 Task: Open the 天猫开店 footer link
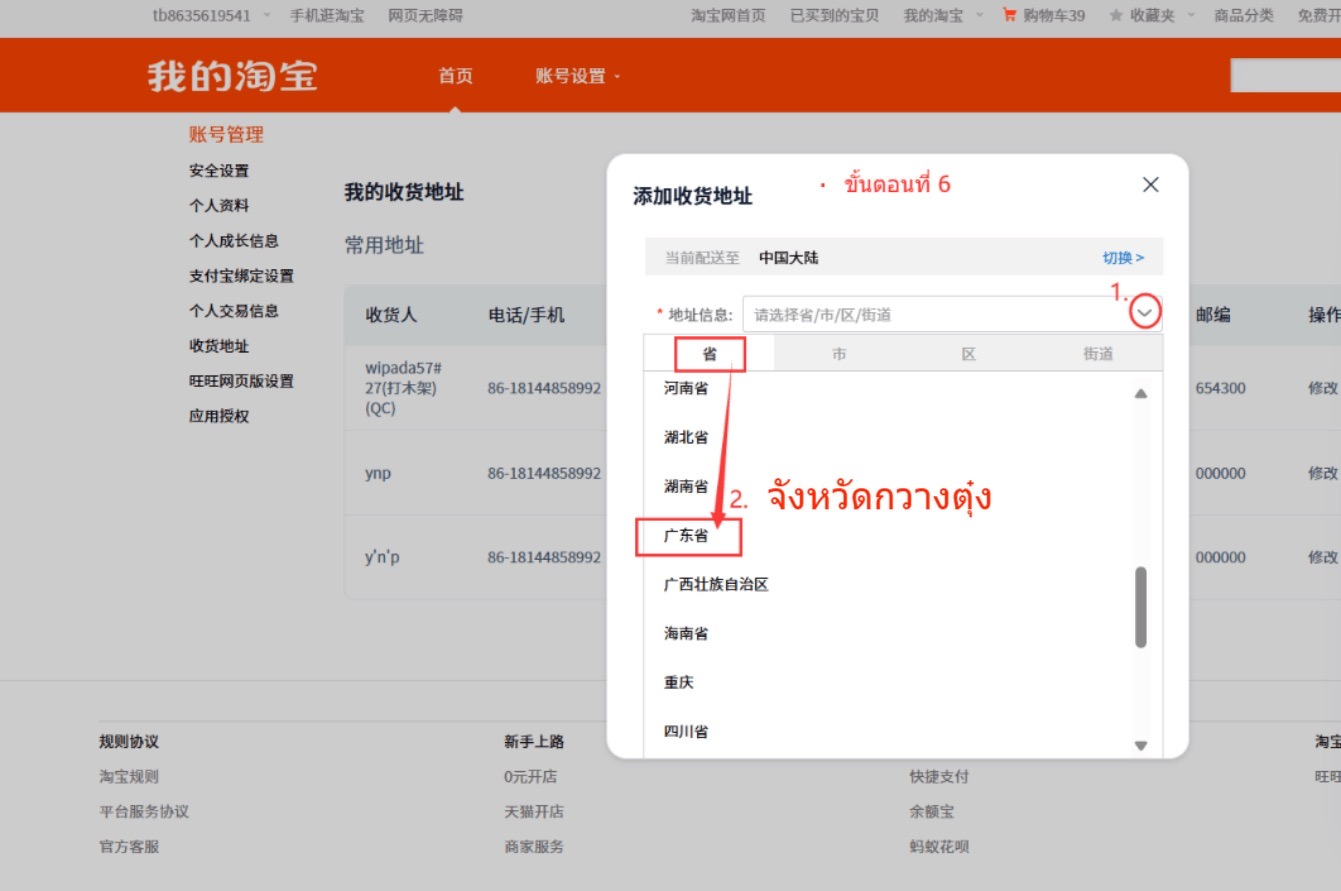(534, 811)
